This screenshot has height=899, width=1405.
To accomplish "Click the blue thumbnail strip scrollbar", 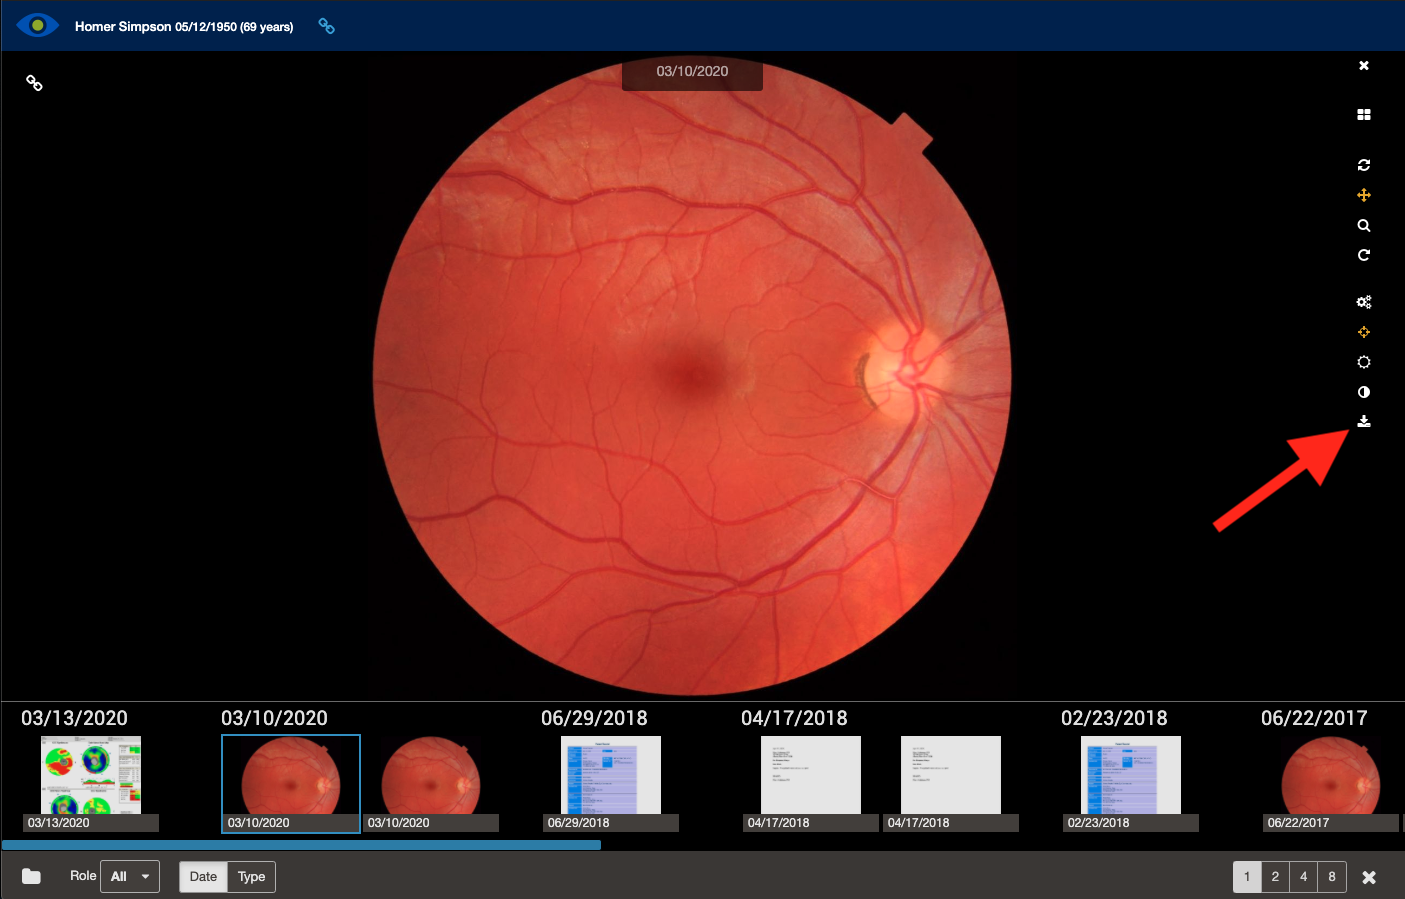I will 301,845.
